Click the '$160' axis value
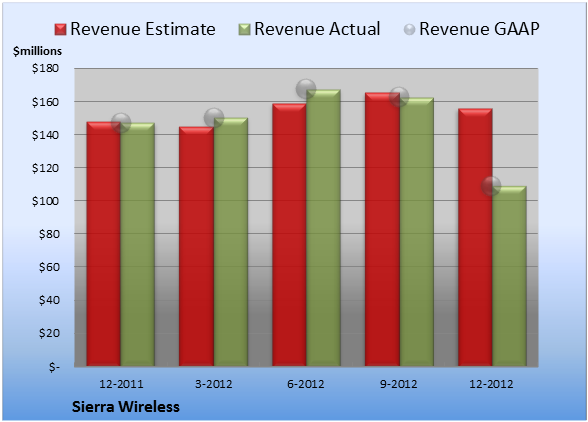Screen dimensions: 588x422 (45, 102)
